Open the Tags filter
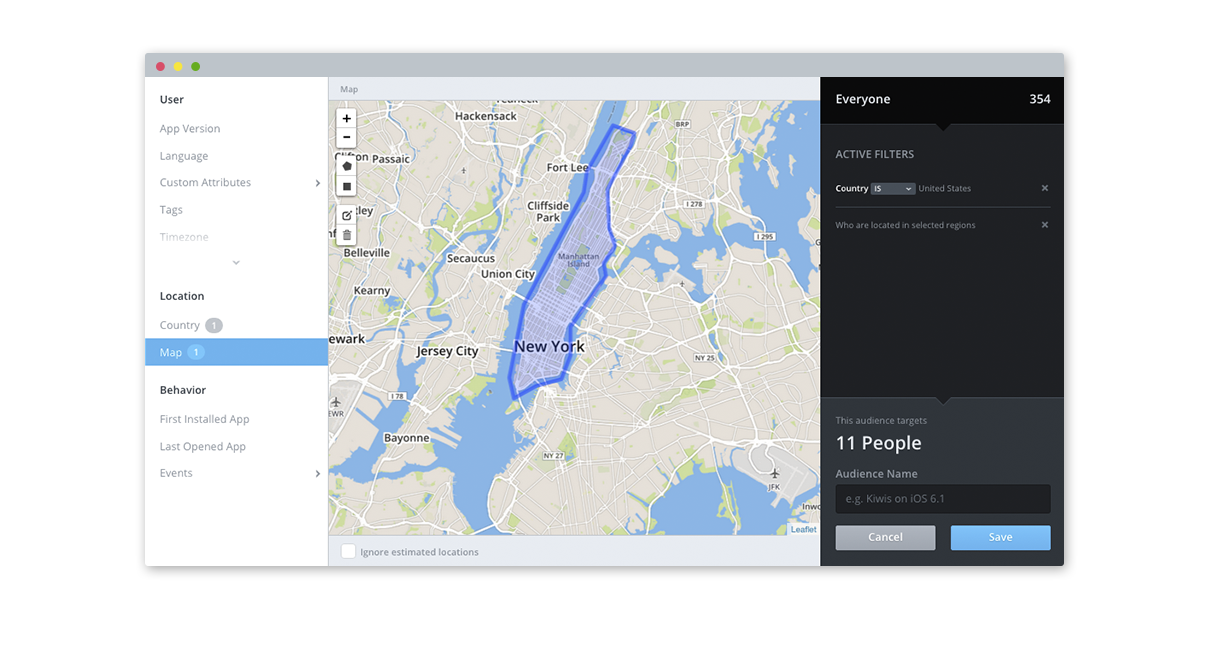This screenshot has width=1206, height=645. (171, 210)
